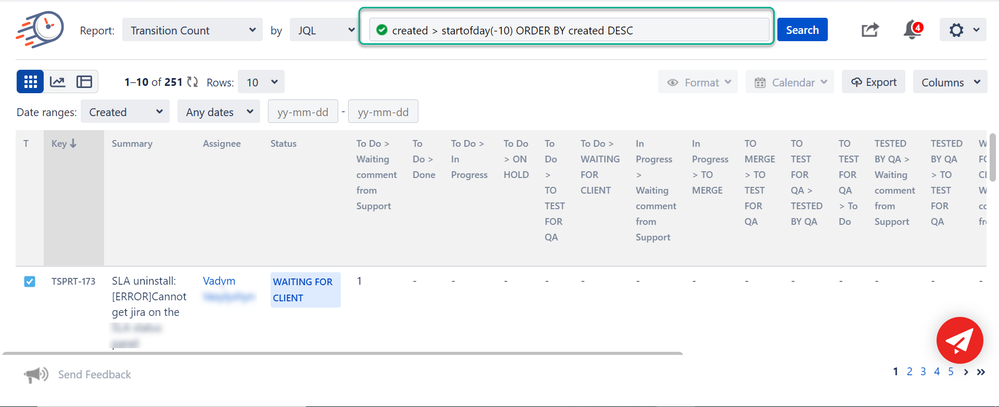Switch to grid table view
Screen dimensions: 999x407
pos(30,82)
